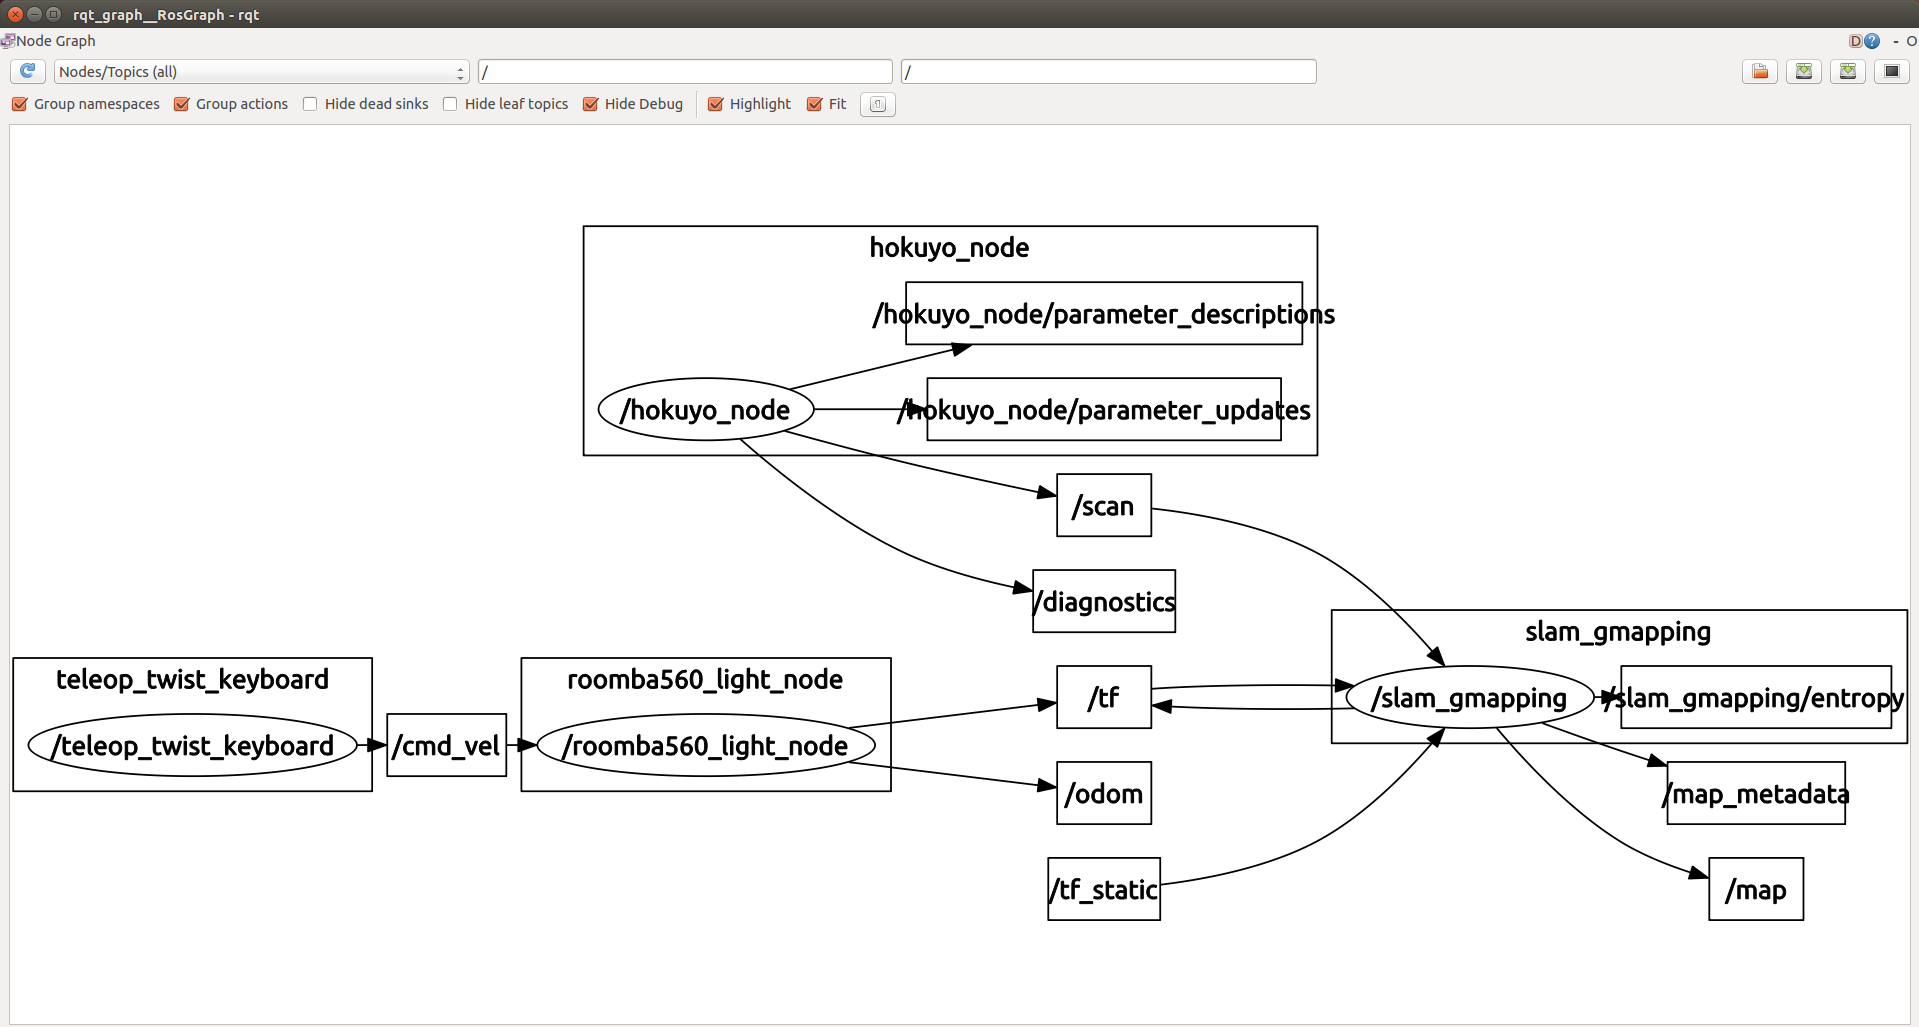Close the rqt window
Viewport: 1919px width, 1027px height.
[15, 14]
